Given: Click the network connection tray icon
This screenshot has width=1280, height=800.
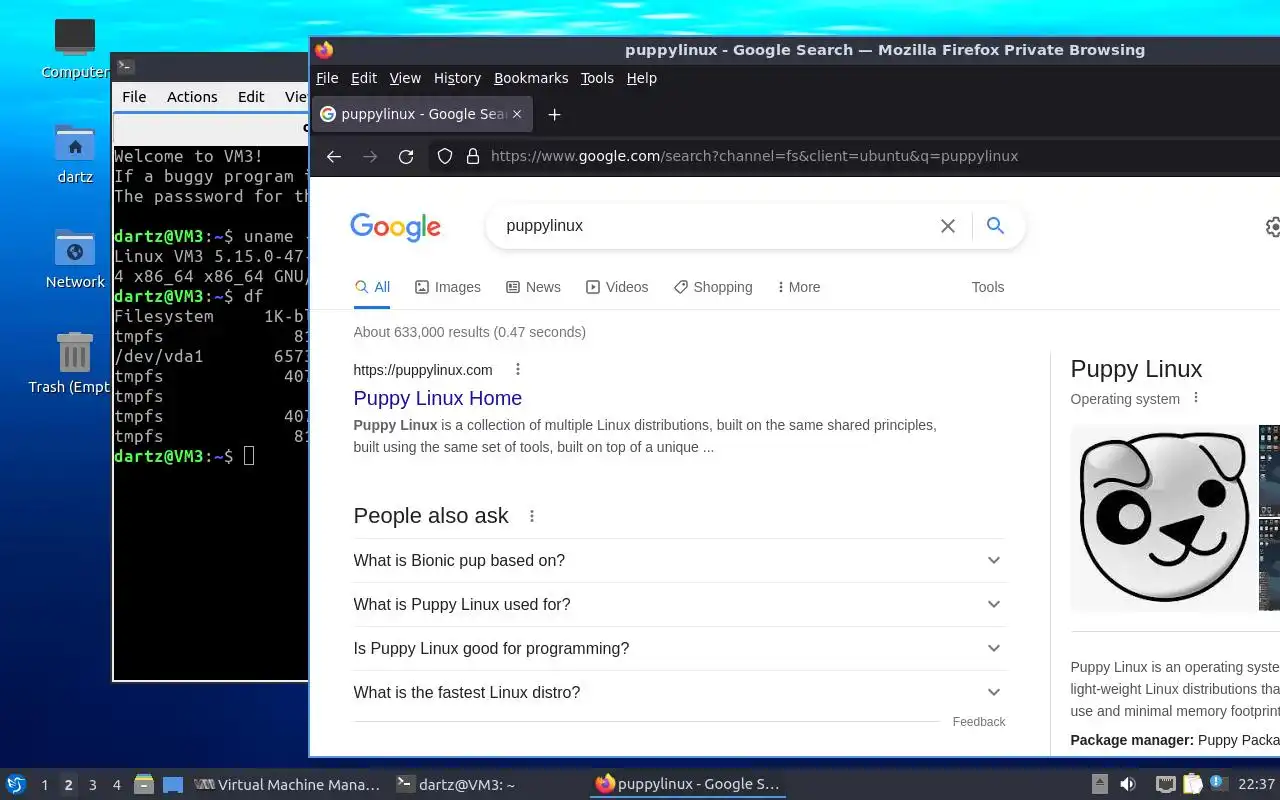Looking at the screenshot, I should tap(1165, 784).
